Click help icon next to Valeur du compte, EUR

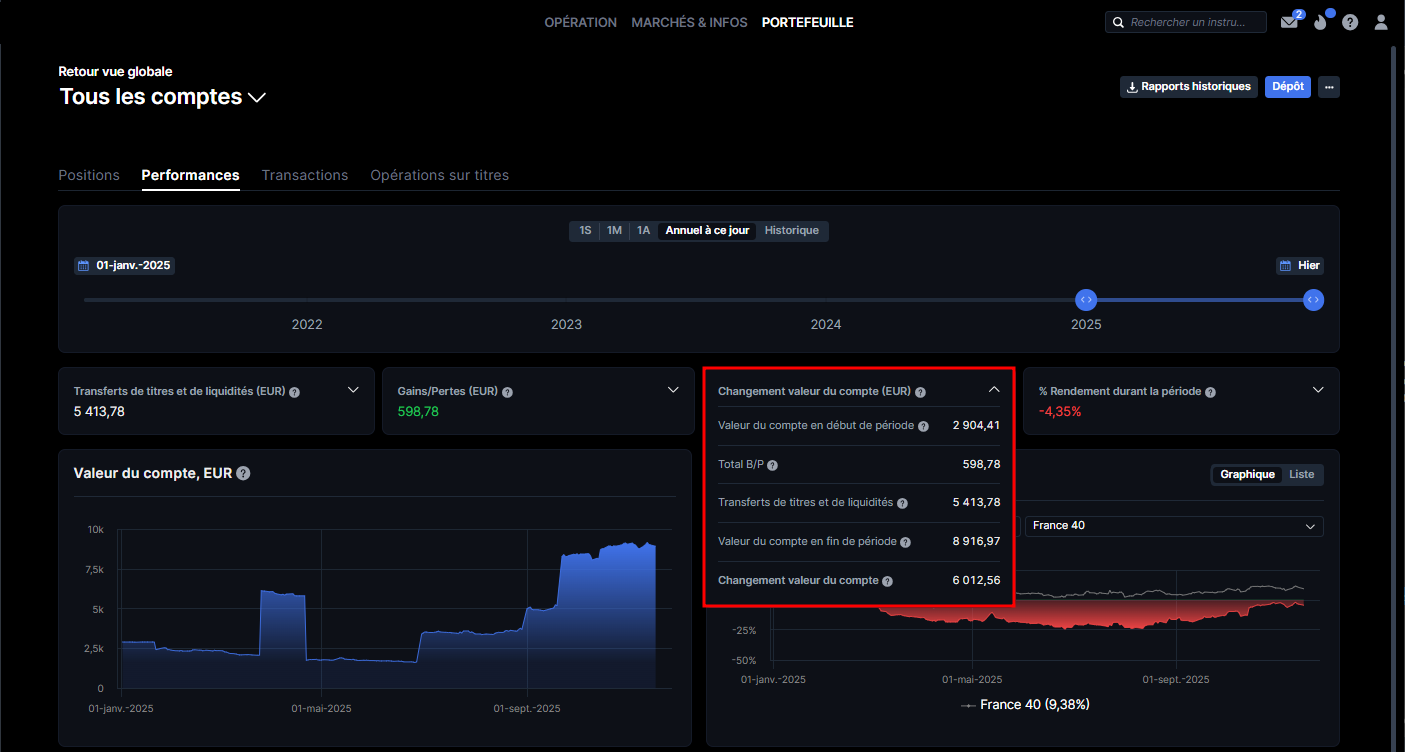[243, 473]
